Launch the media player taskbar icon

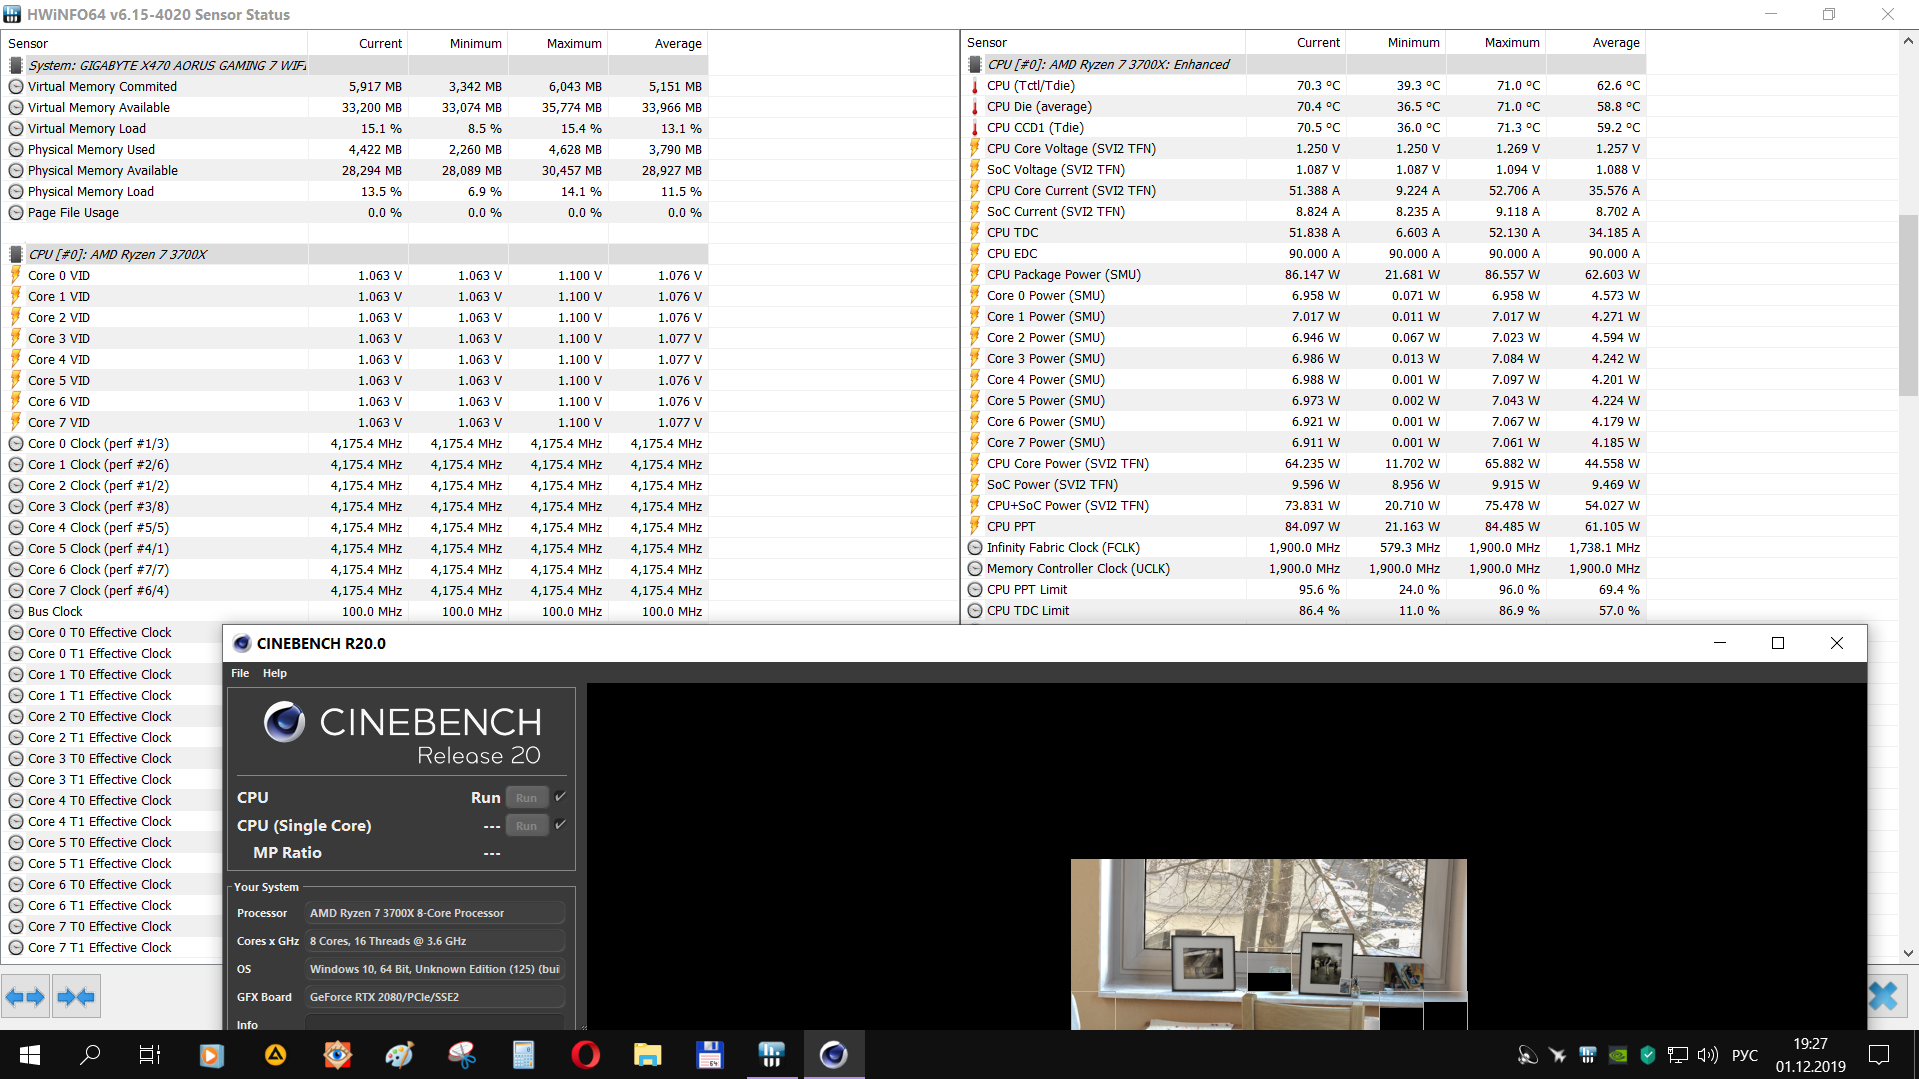coord(211,1054)
